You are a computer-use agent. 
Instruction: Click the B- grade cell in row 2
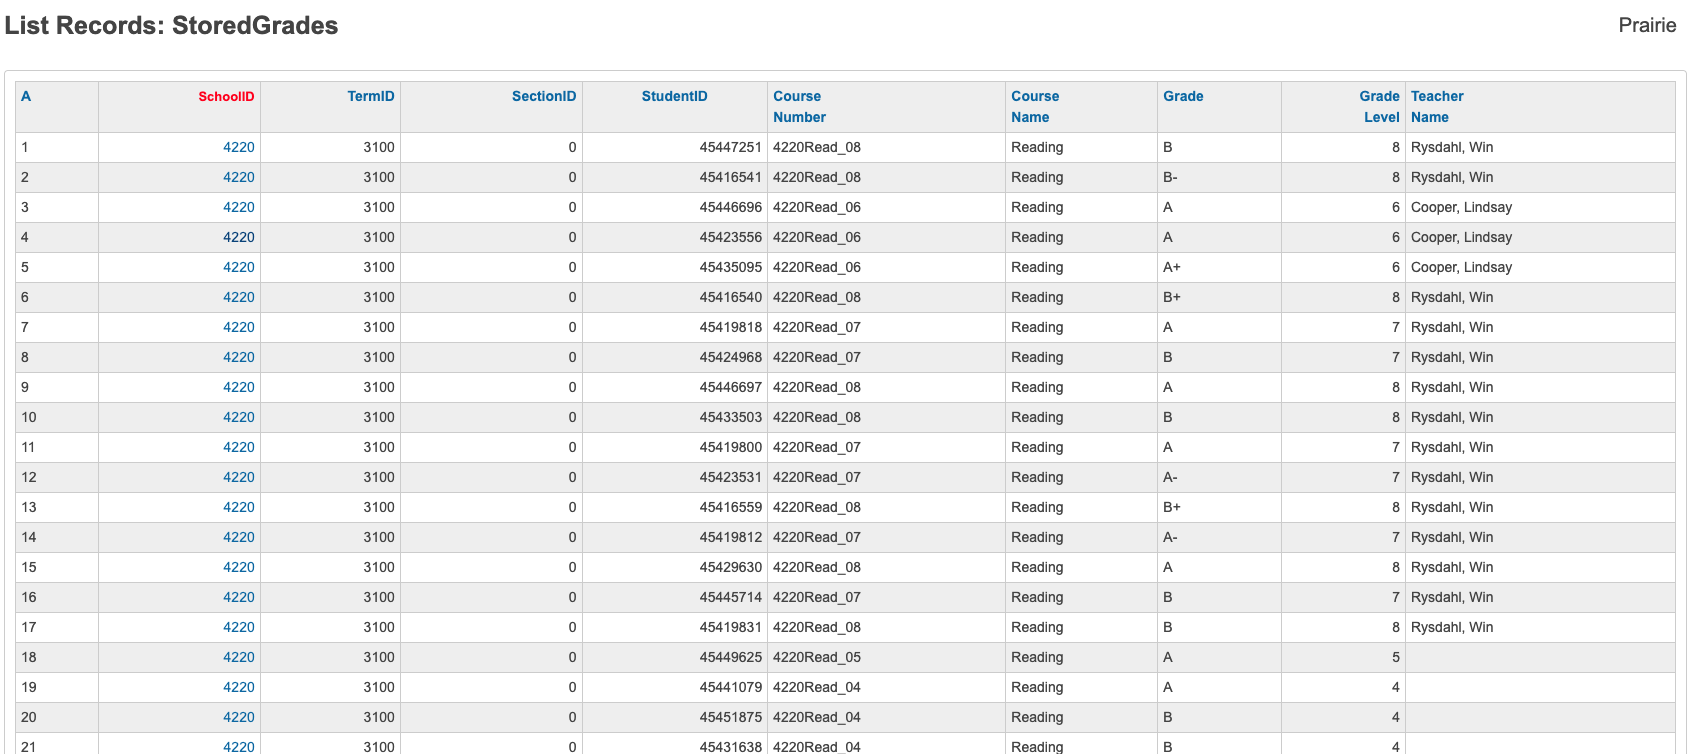[x=1219, y=177]
